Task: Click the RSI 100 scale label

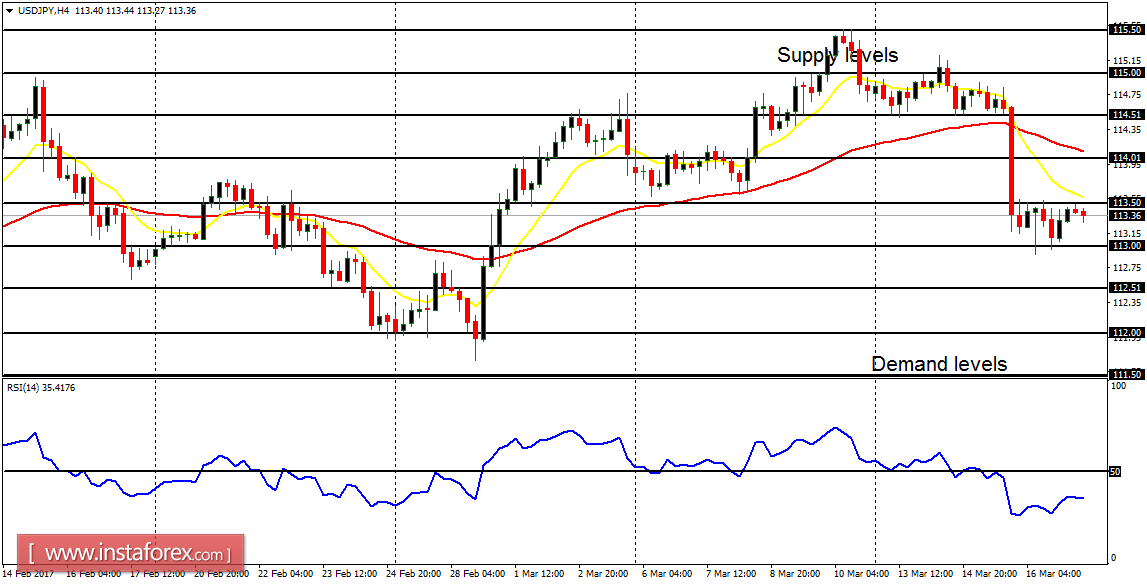Action: click(x=1118, y=385)
